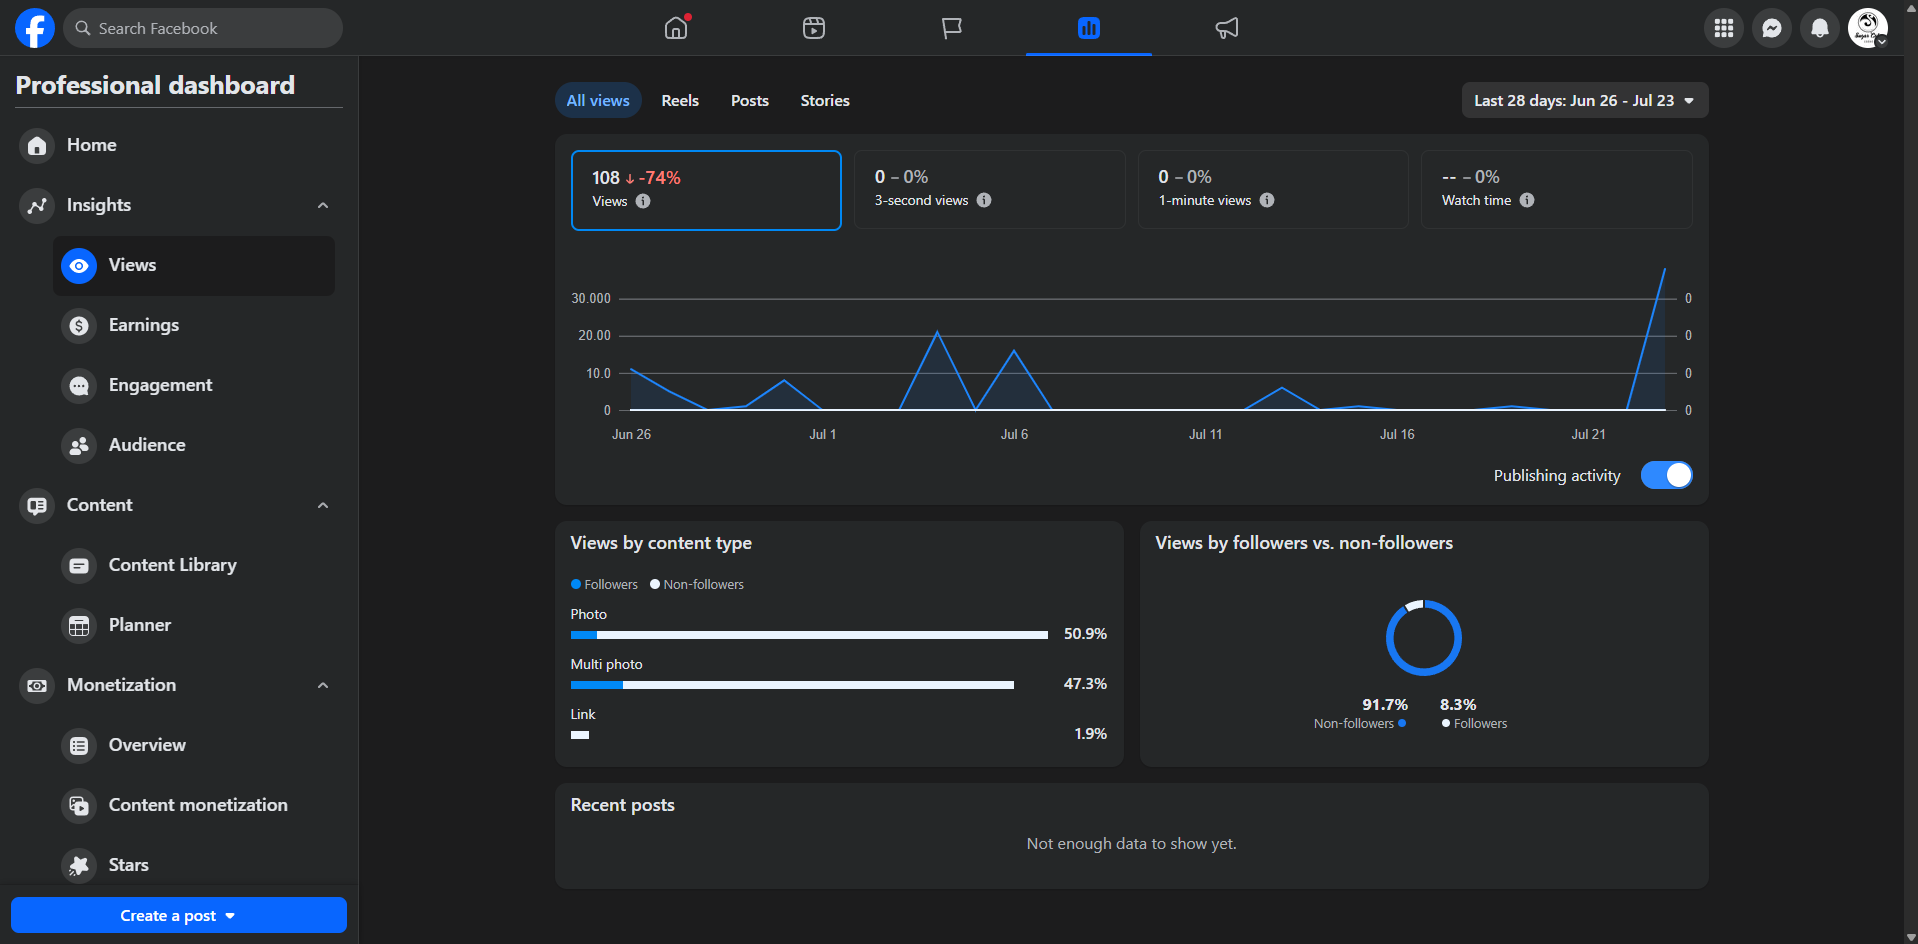Click the Facebook logo
The width and height of the screenshot is (1918, 944).
click(x=35, y=28)
